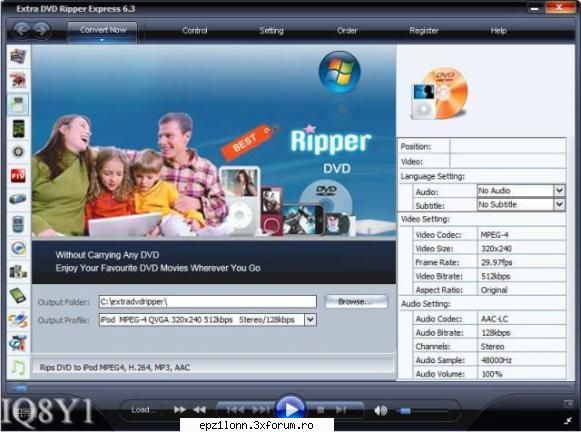
Task: Click the diagonal arrow resize icon at bottom right
Action: (568, 420)
